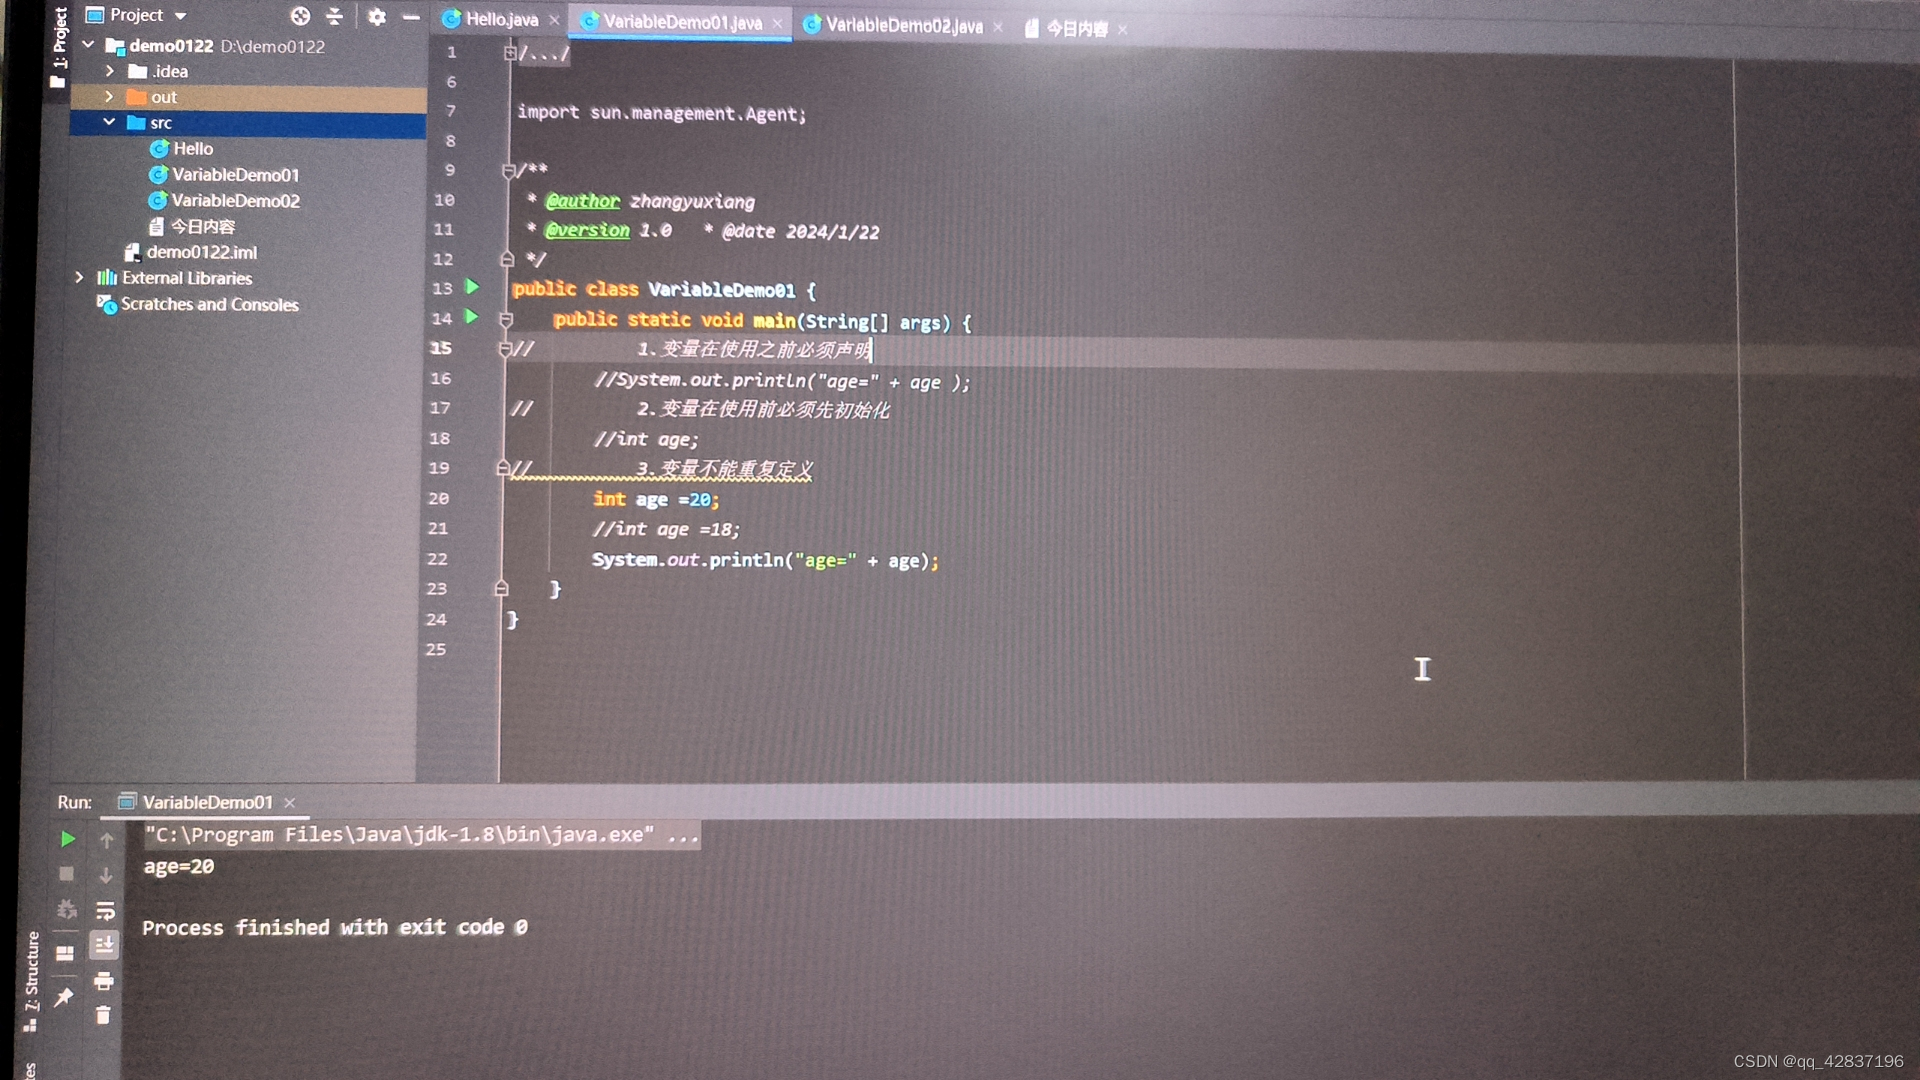Collapse the src folder

pyautogui.click(x=109, y=122)
